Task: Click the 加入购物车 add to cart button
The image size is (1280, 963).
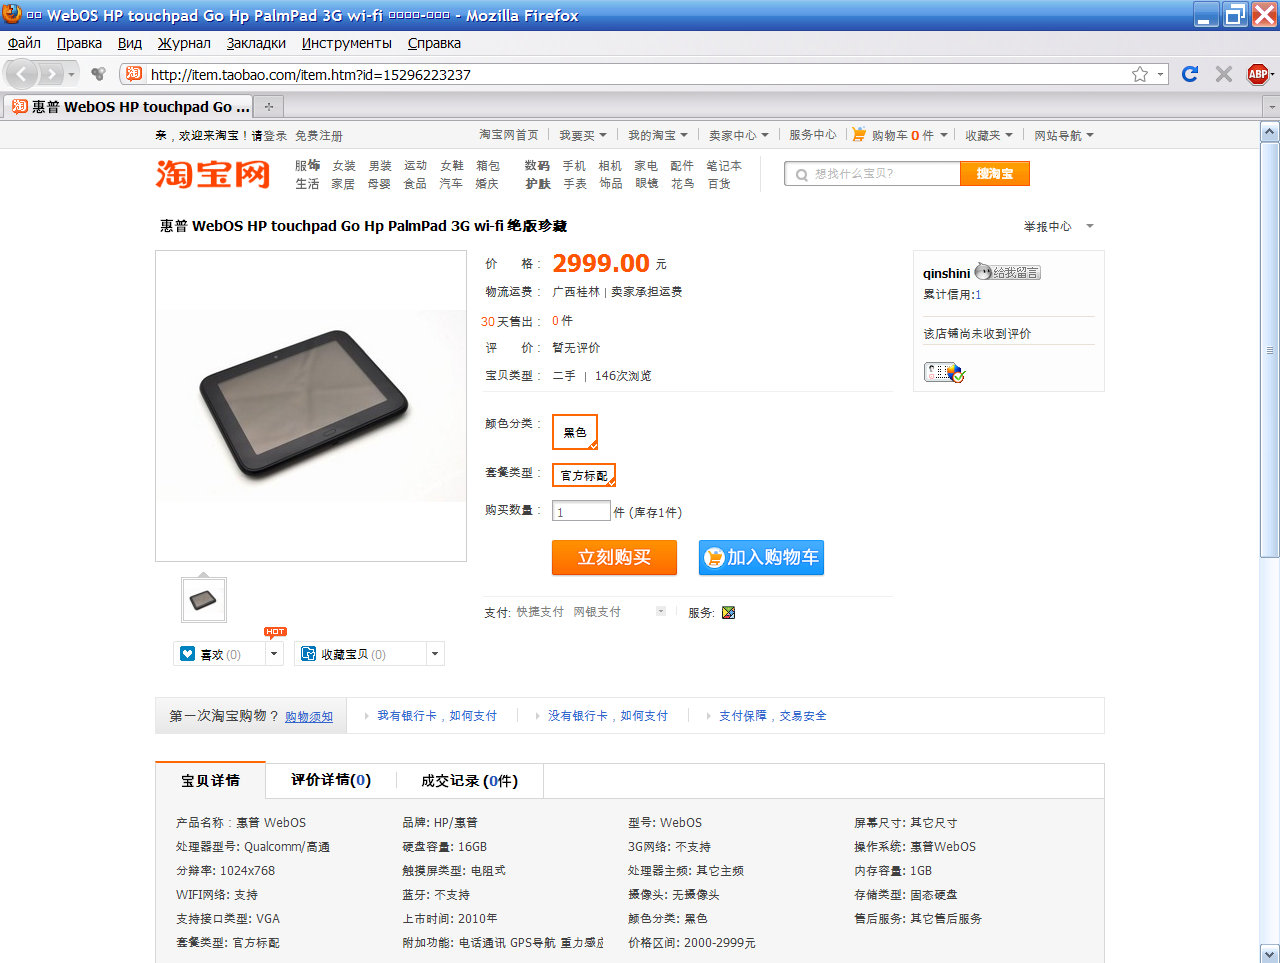Action: click(761, 558)
